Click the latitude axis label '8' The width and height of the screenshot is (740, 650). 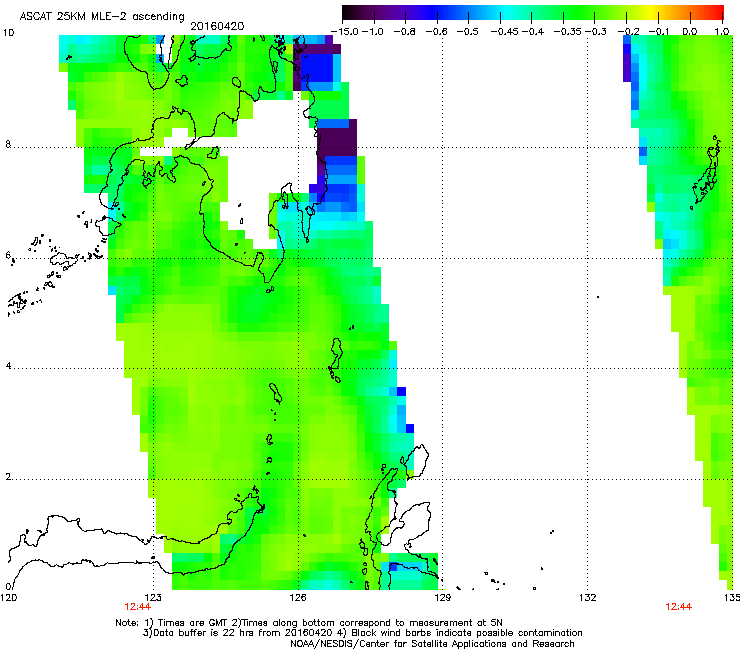(x=8, y=144)
